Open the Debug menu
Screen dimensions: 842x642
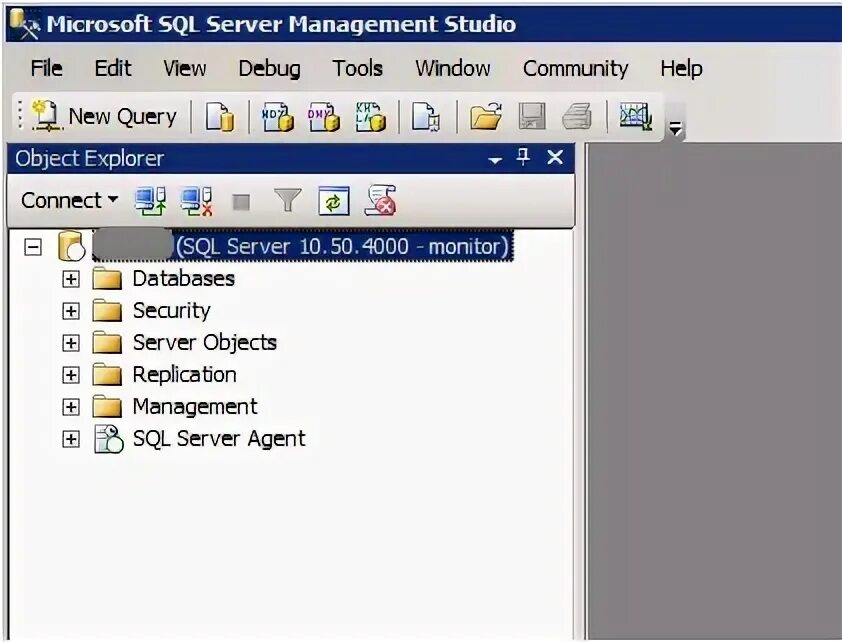coord(270,69)
